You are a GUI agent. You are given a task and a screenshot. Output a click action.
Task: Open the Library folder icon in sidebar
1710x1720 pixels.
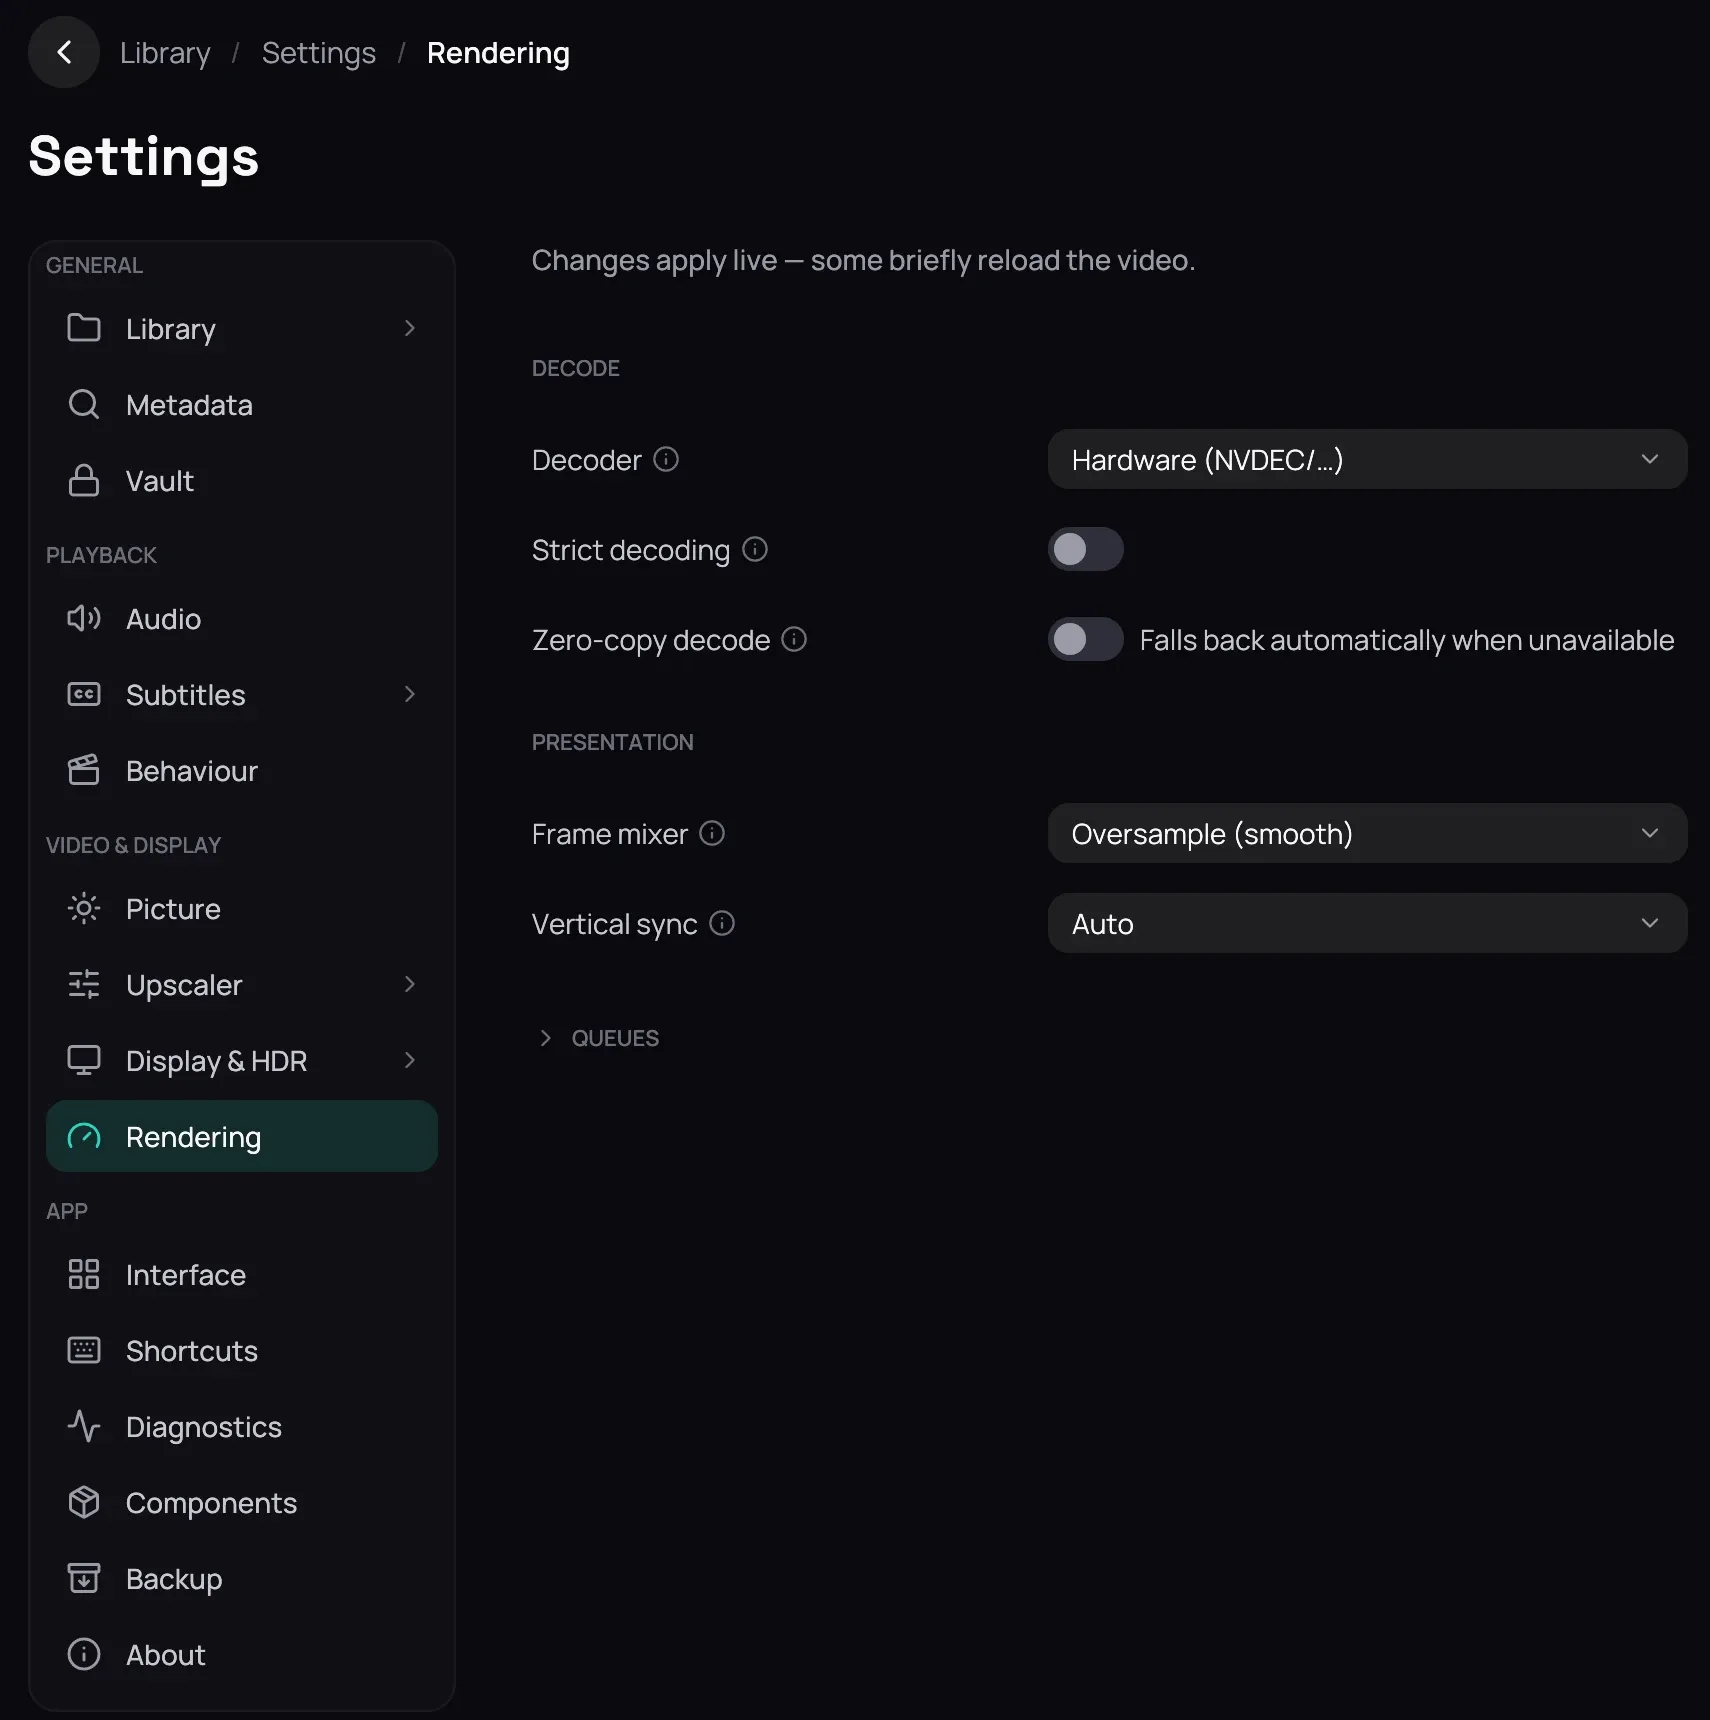coord(84,328)
